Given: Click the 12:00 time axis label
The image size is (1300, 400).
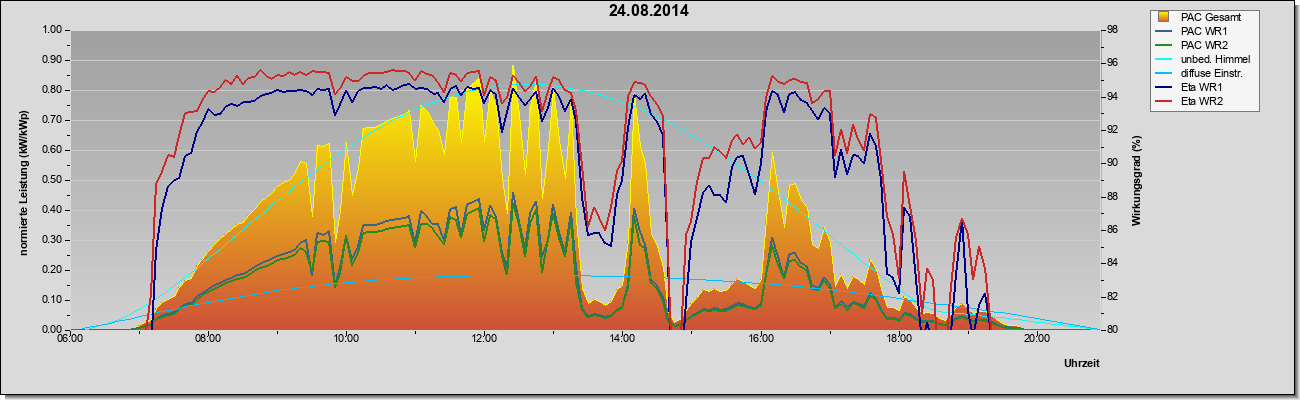Looking at the screenshot, I should (x=484, y=338).
